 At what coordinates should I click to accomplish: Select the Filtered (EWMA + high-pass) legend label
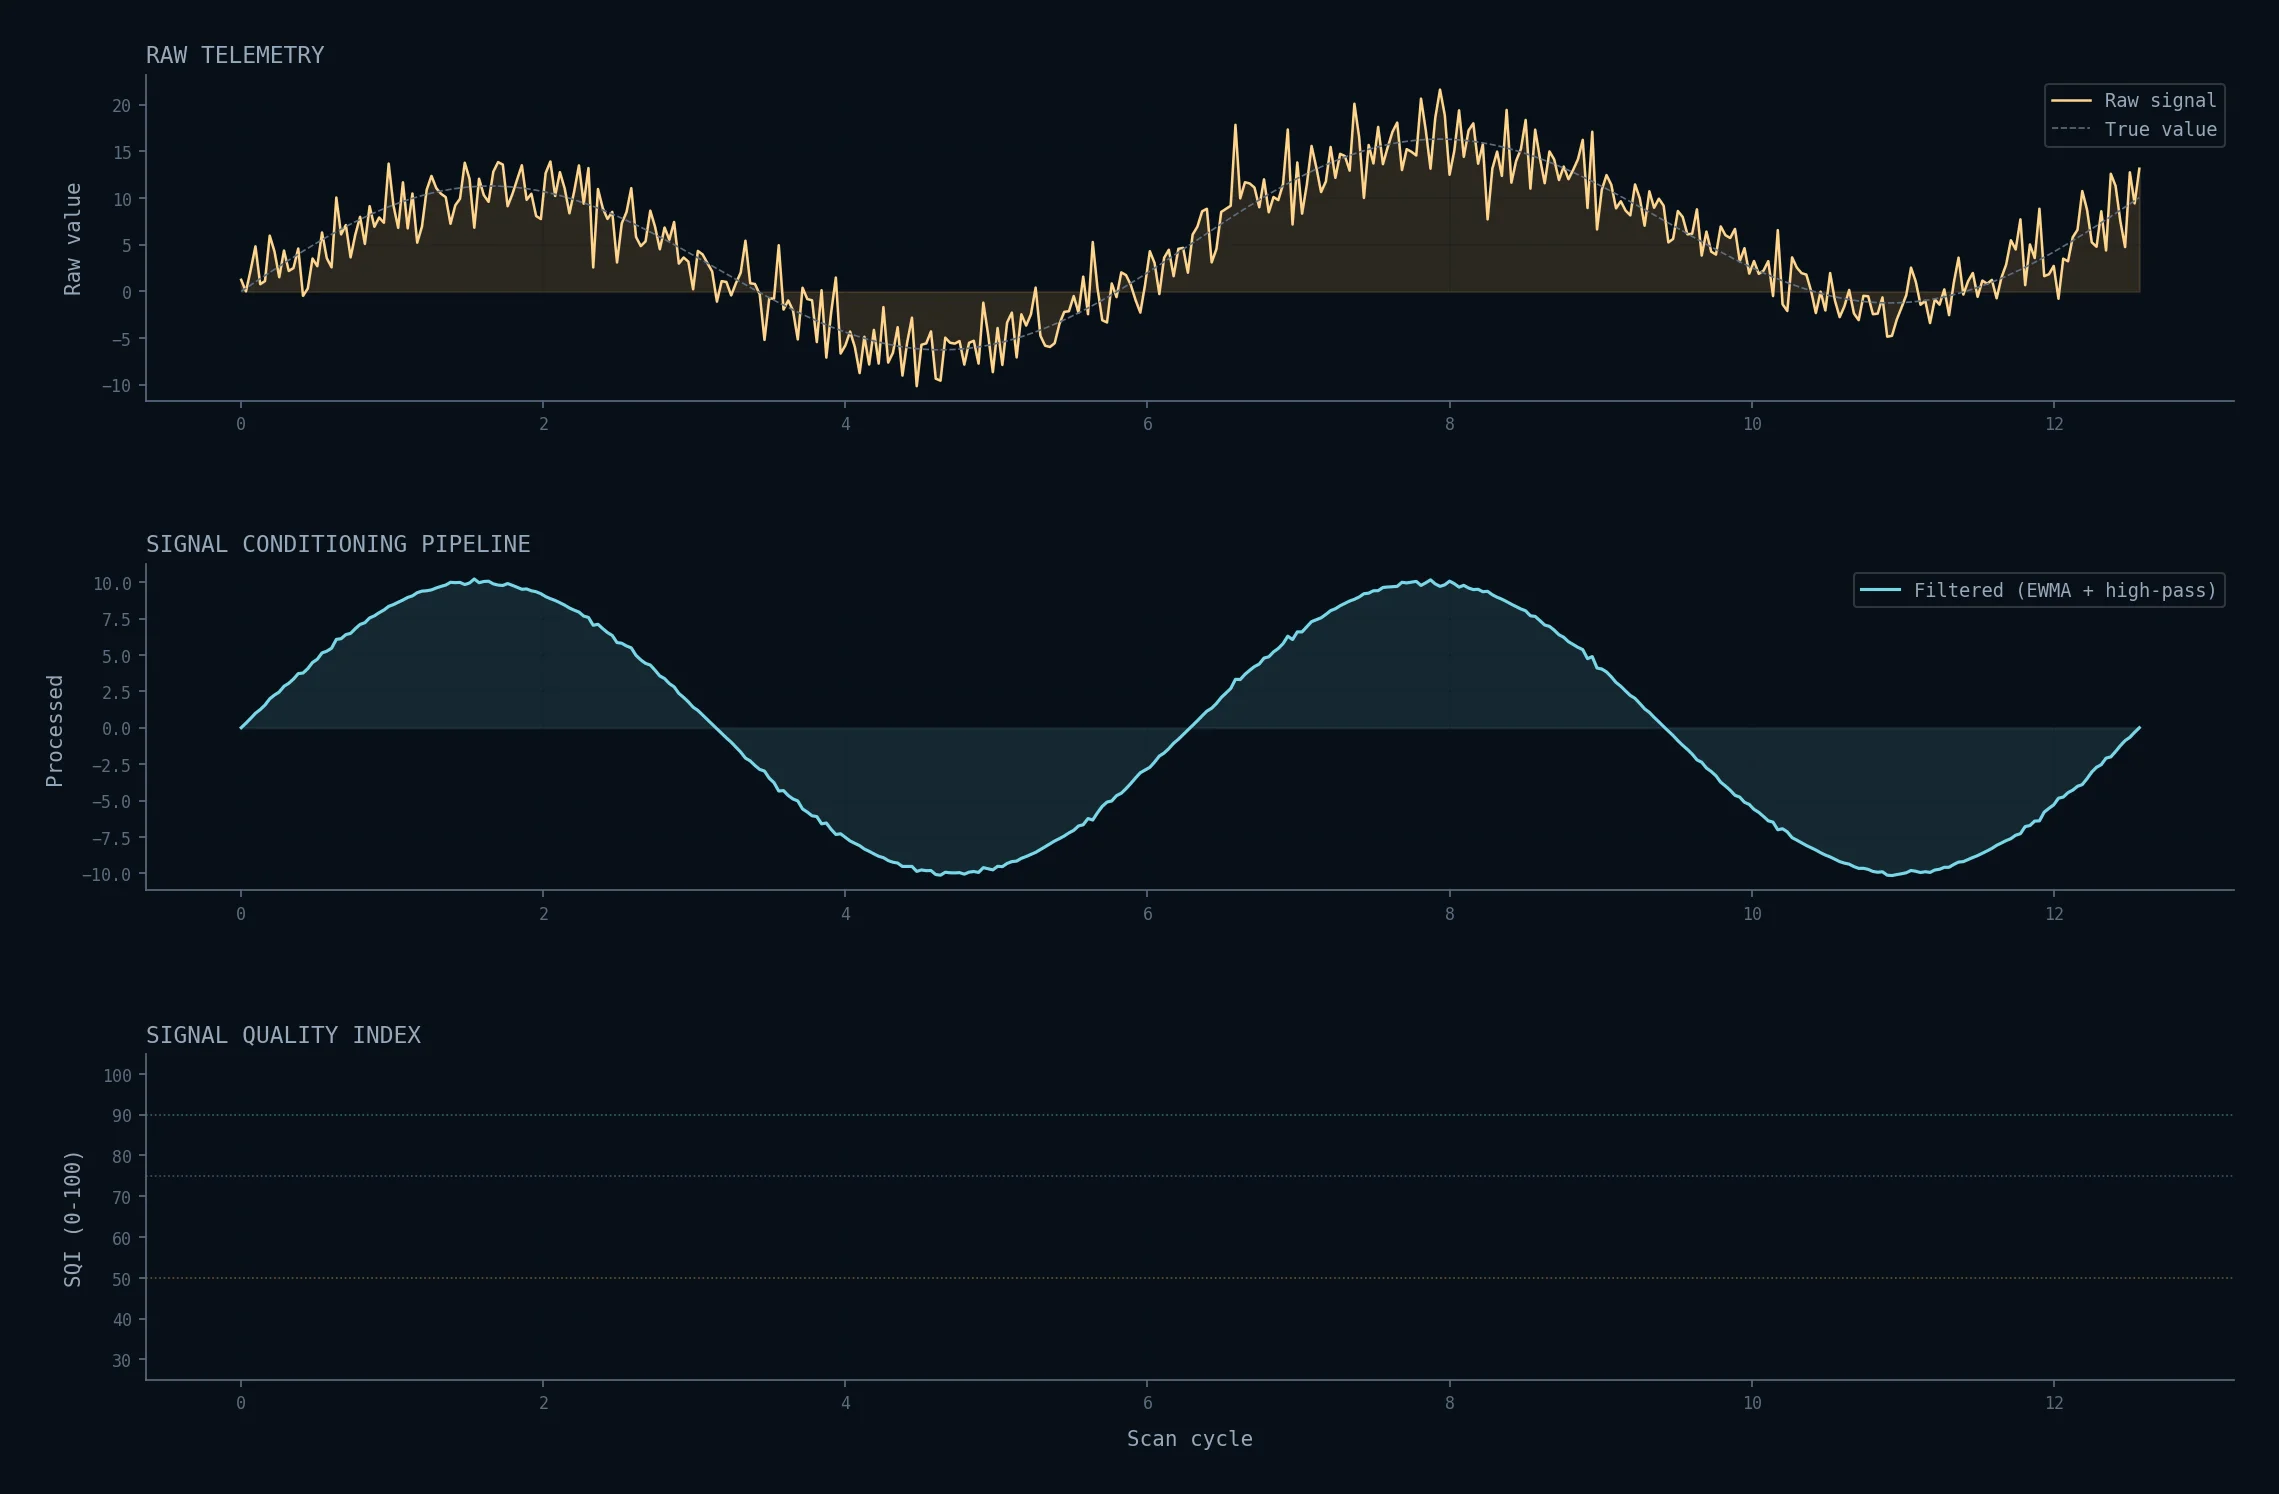coord(2065,590)
